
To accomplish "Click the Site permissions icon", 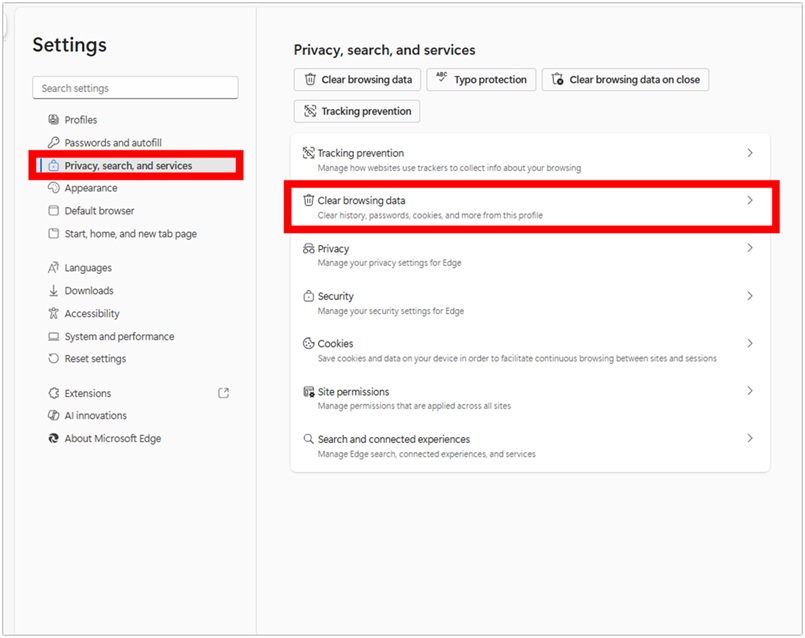I will click(x=309, y=392).
